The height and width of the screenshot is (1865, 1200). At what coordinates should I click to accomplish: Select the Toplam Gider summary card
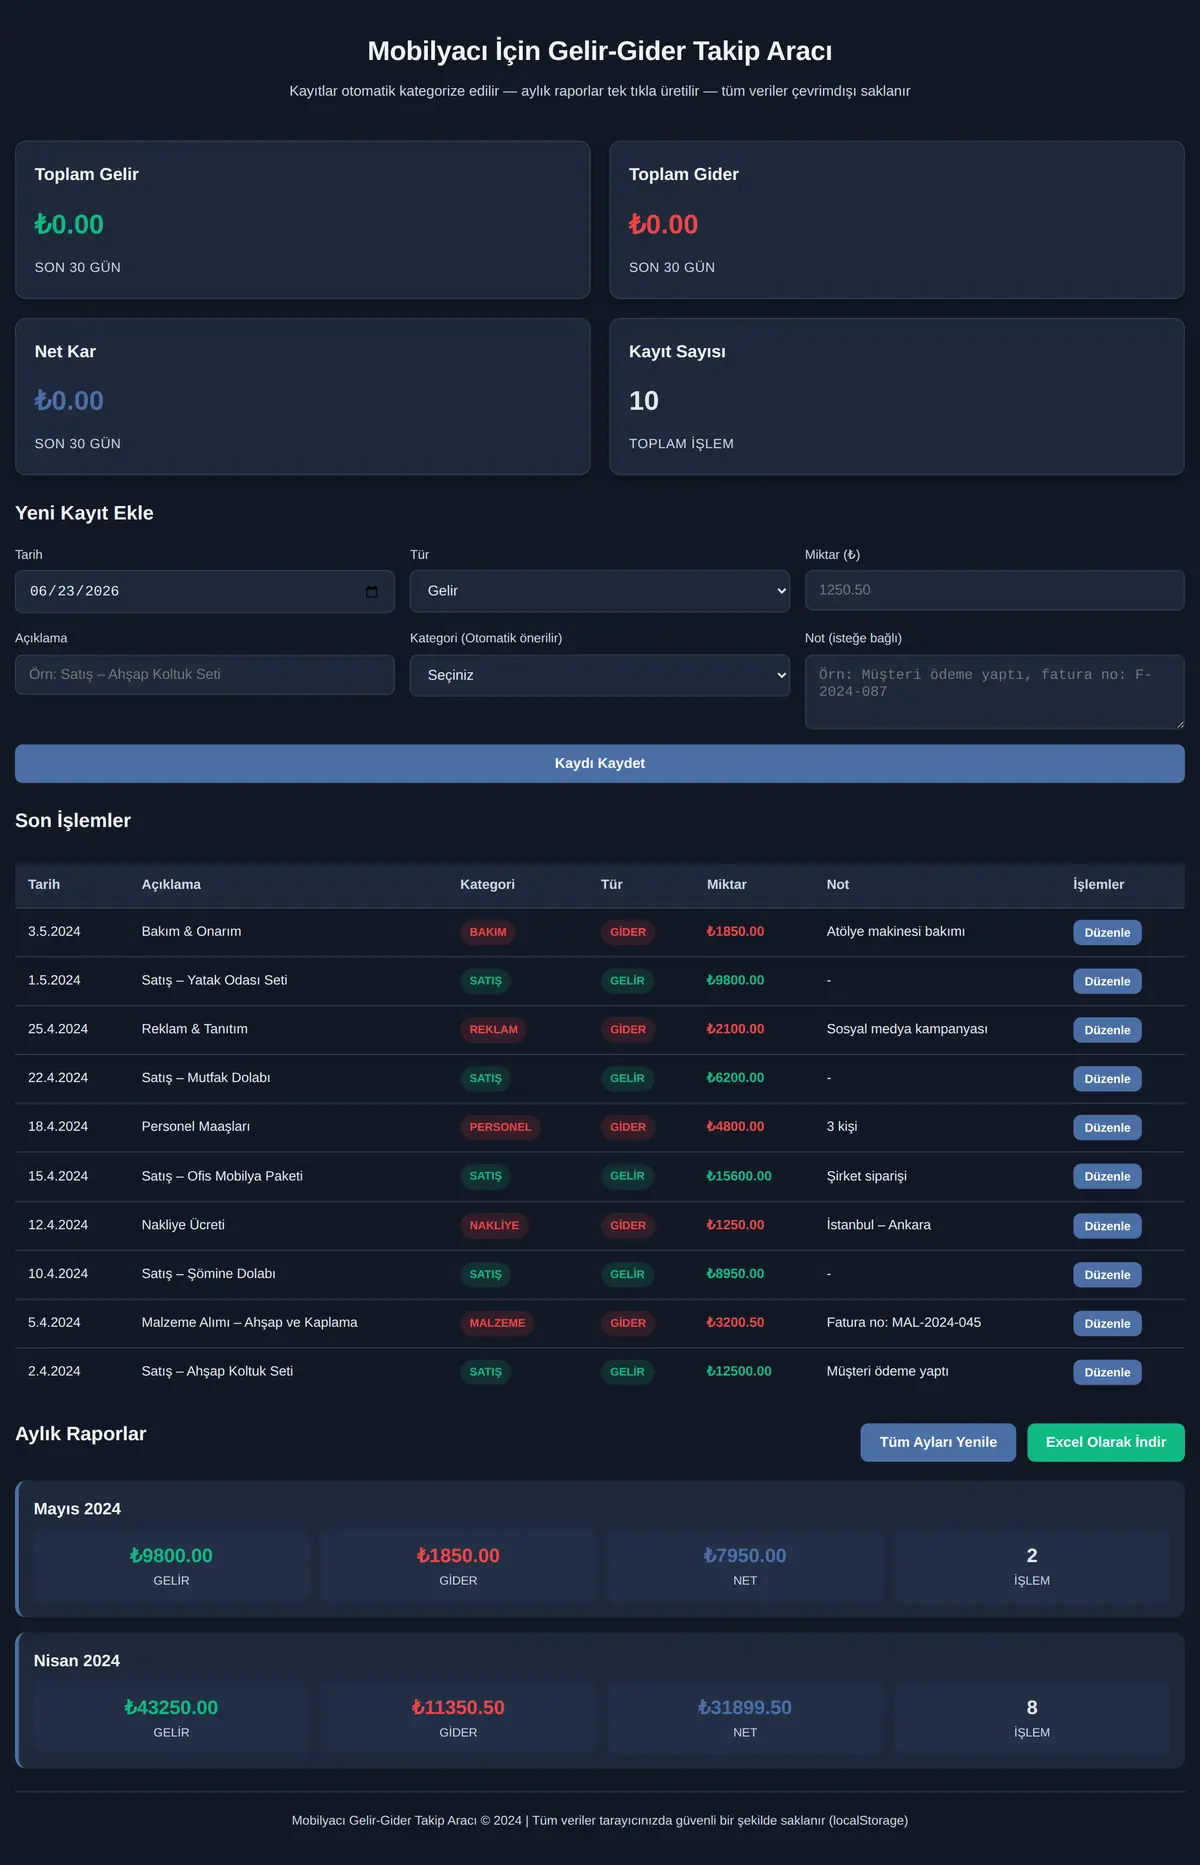coord(897,220)
